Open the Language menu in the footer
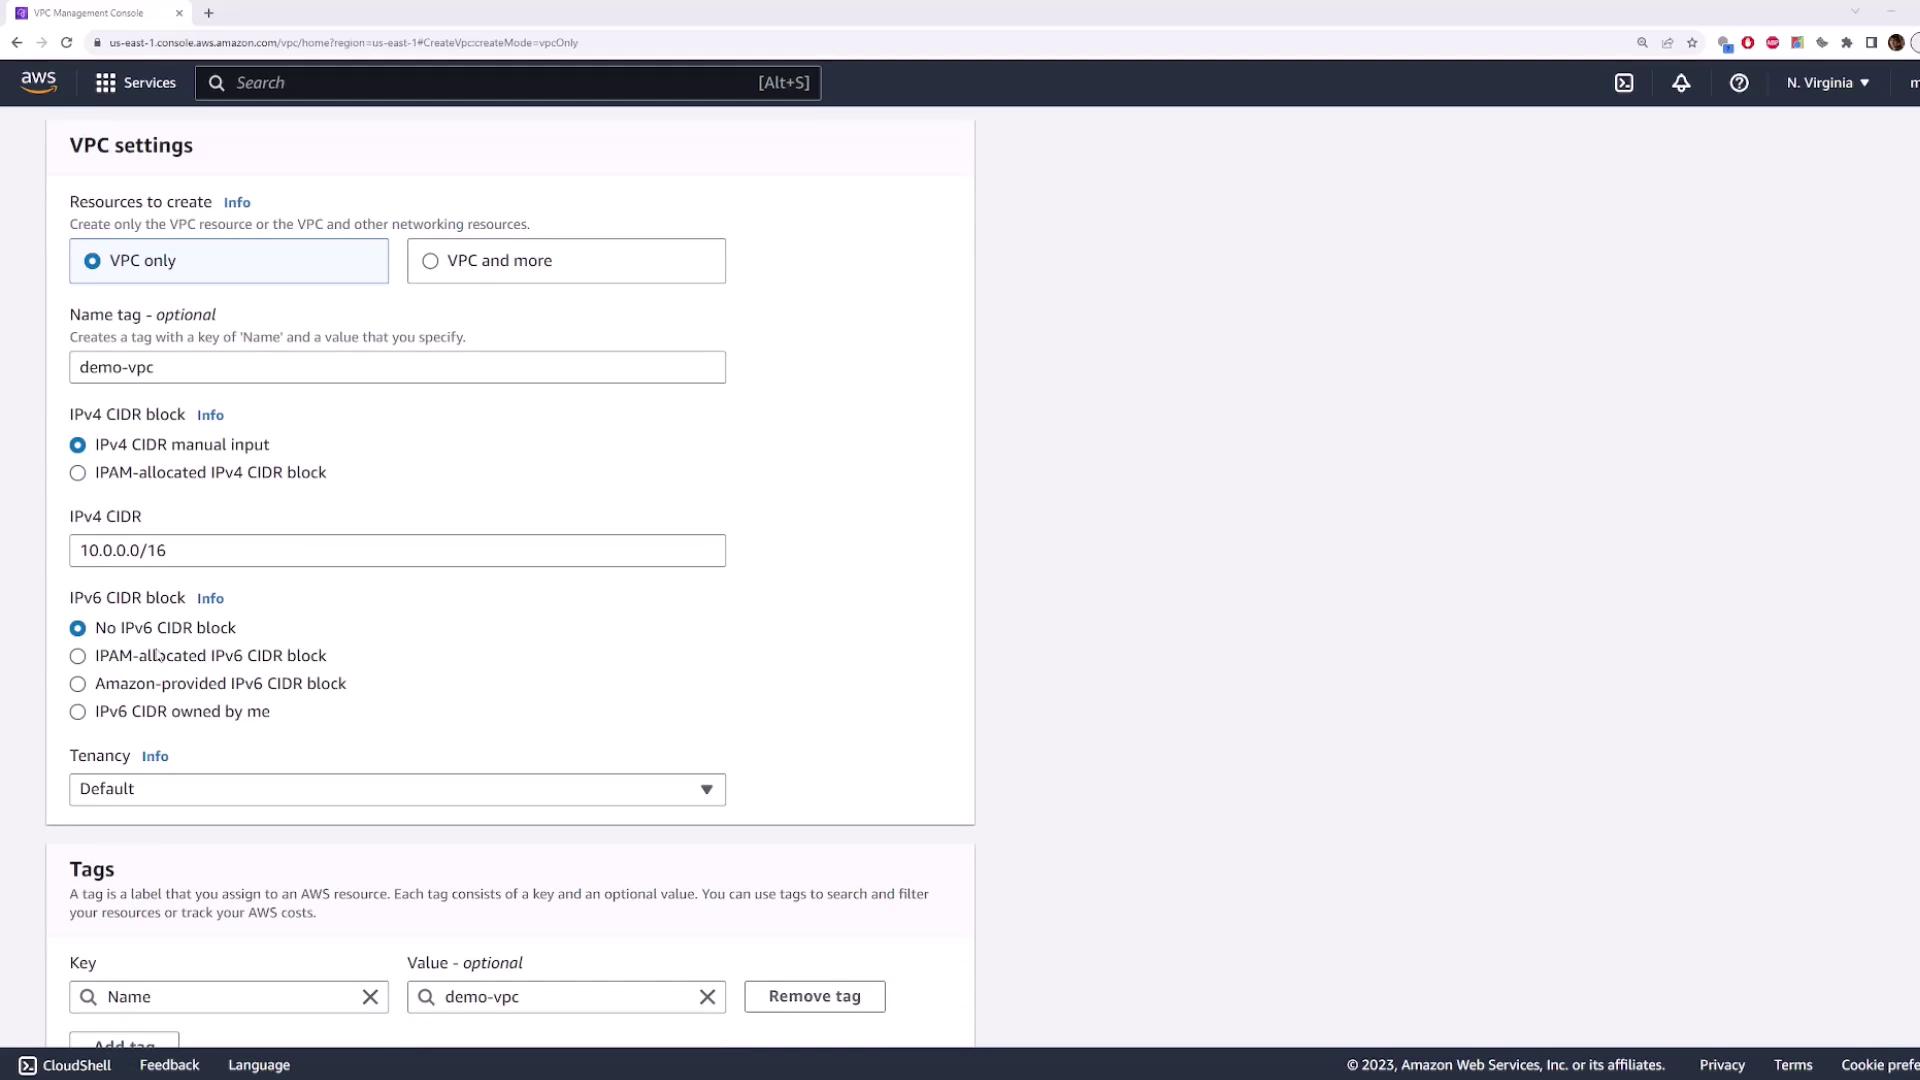 coord(259,1065)
